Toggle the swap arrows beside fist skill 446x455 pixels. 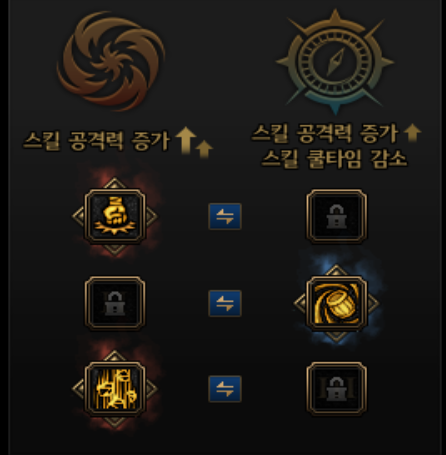225,217
